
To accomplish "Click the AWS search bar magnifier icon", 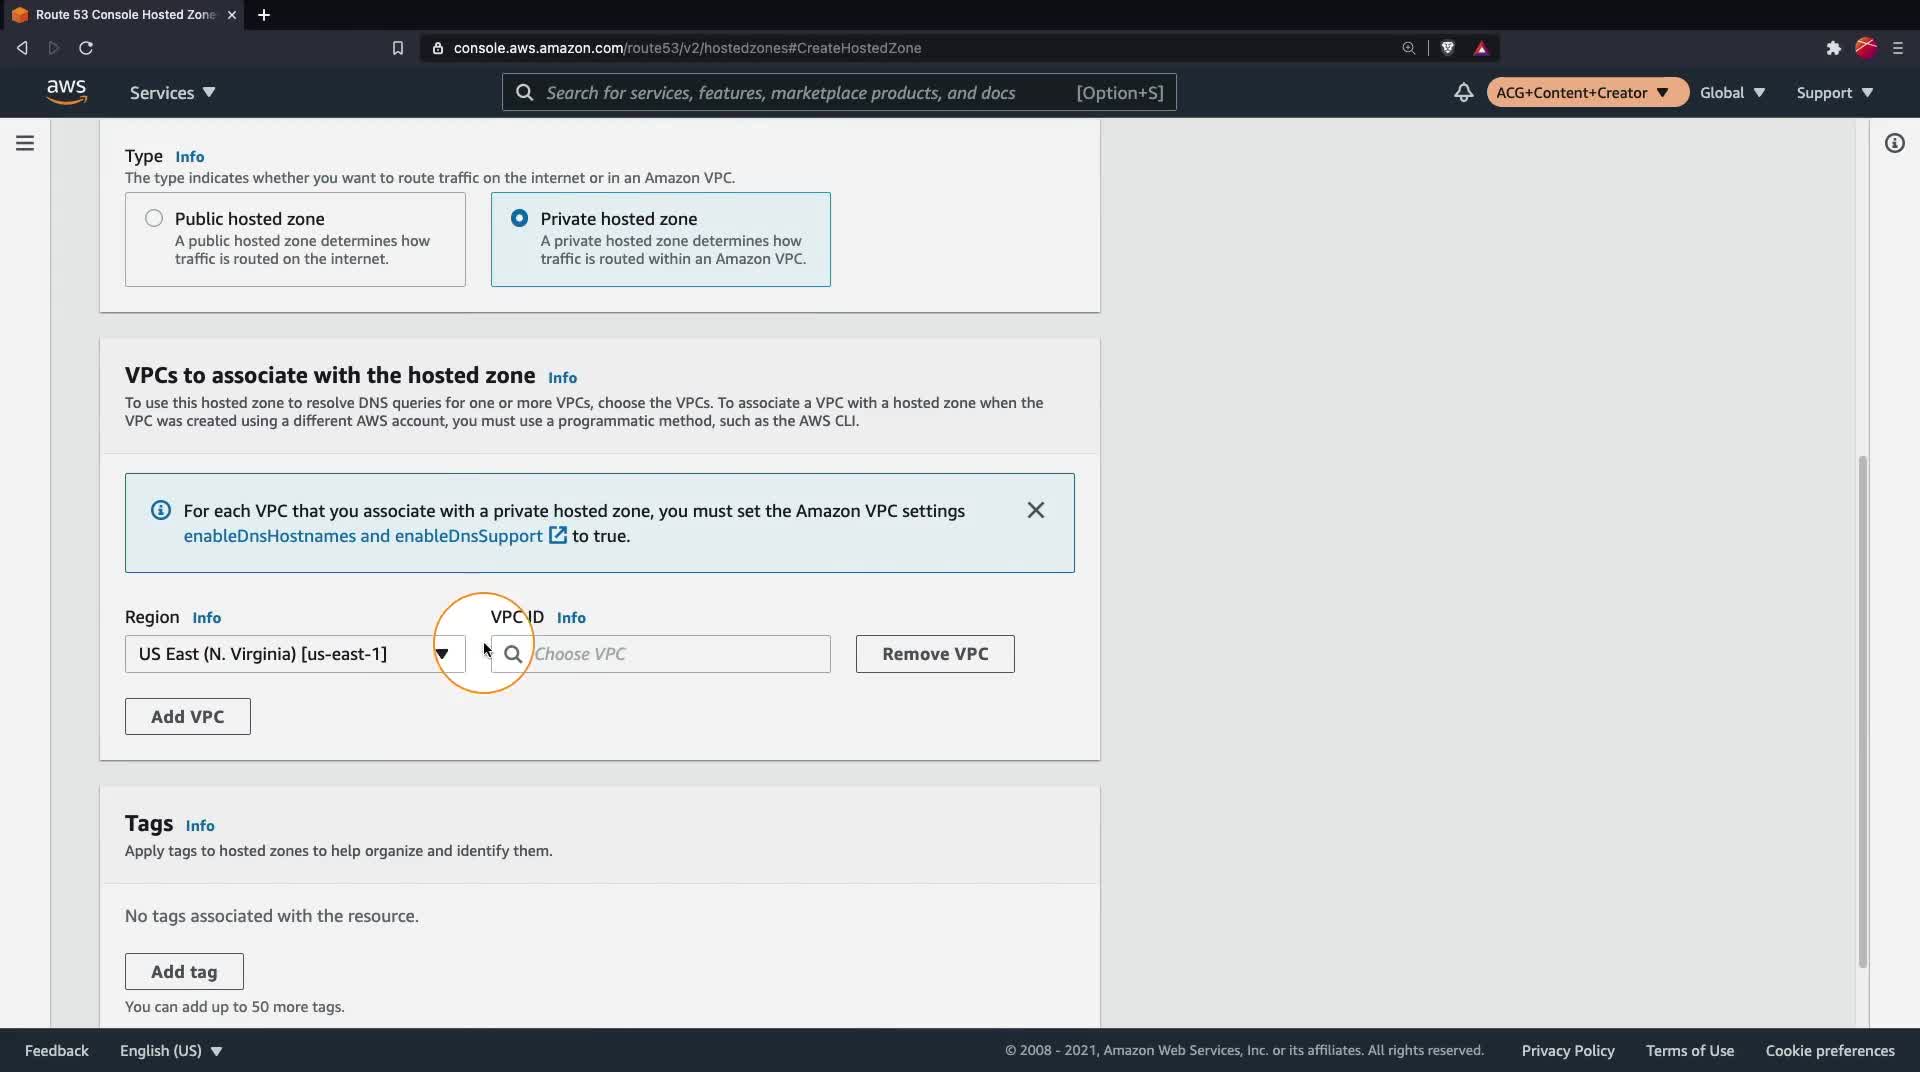I will coord(524,92).
